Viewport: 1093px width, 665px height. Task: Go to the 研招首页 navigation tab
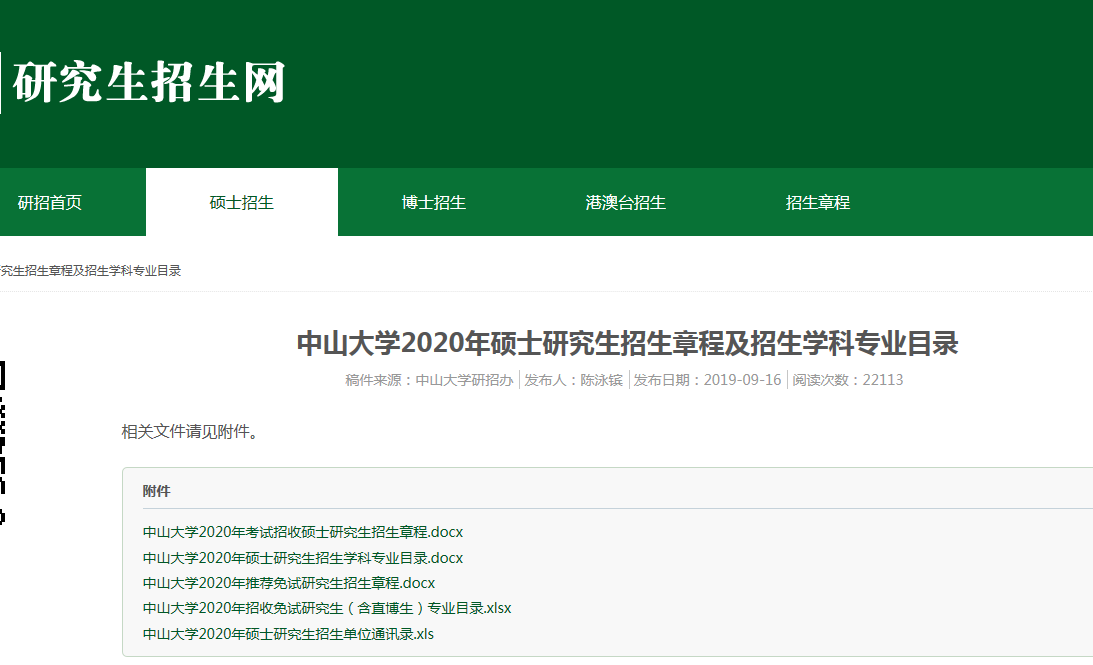[x=50, y=203]
